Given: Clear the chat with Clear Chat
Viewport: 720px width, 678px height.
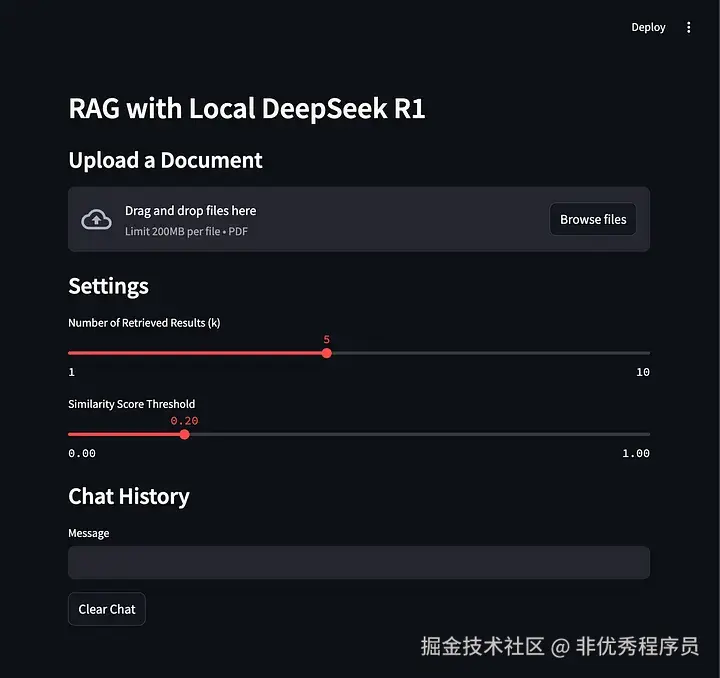Looking at the screenshot, I should (x=107, y=609).
